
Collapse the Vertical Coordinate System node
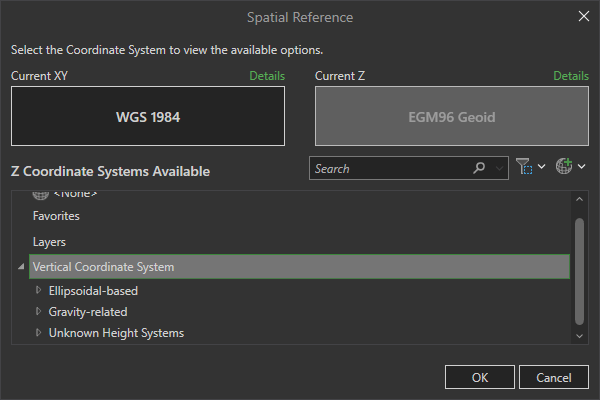click(x=21, y=267)
